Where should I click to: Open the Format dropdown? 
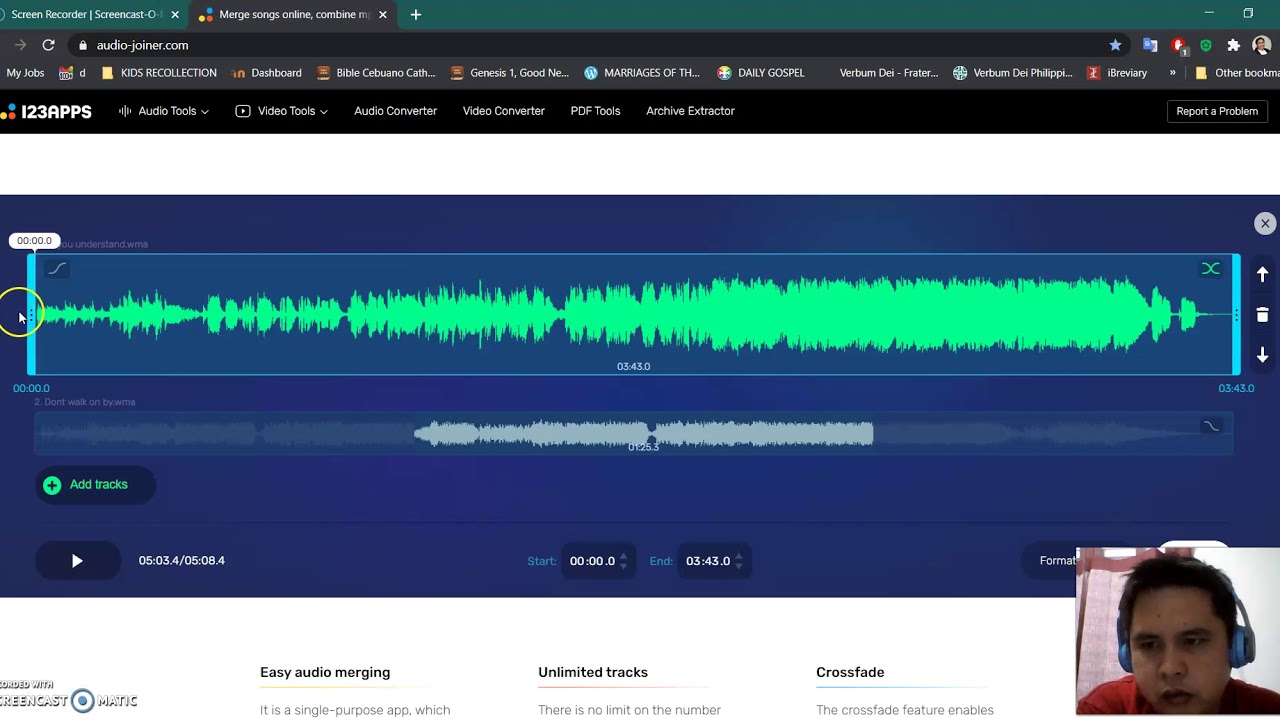[1057, 561]
